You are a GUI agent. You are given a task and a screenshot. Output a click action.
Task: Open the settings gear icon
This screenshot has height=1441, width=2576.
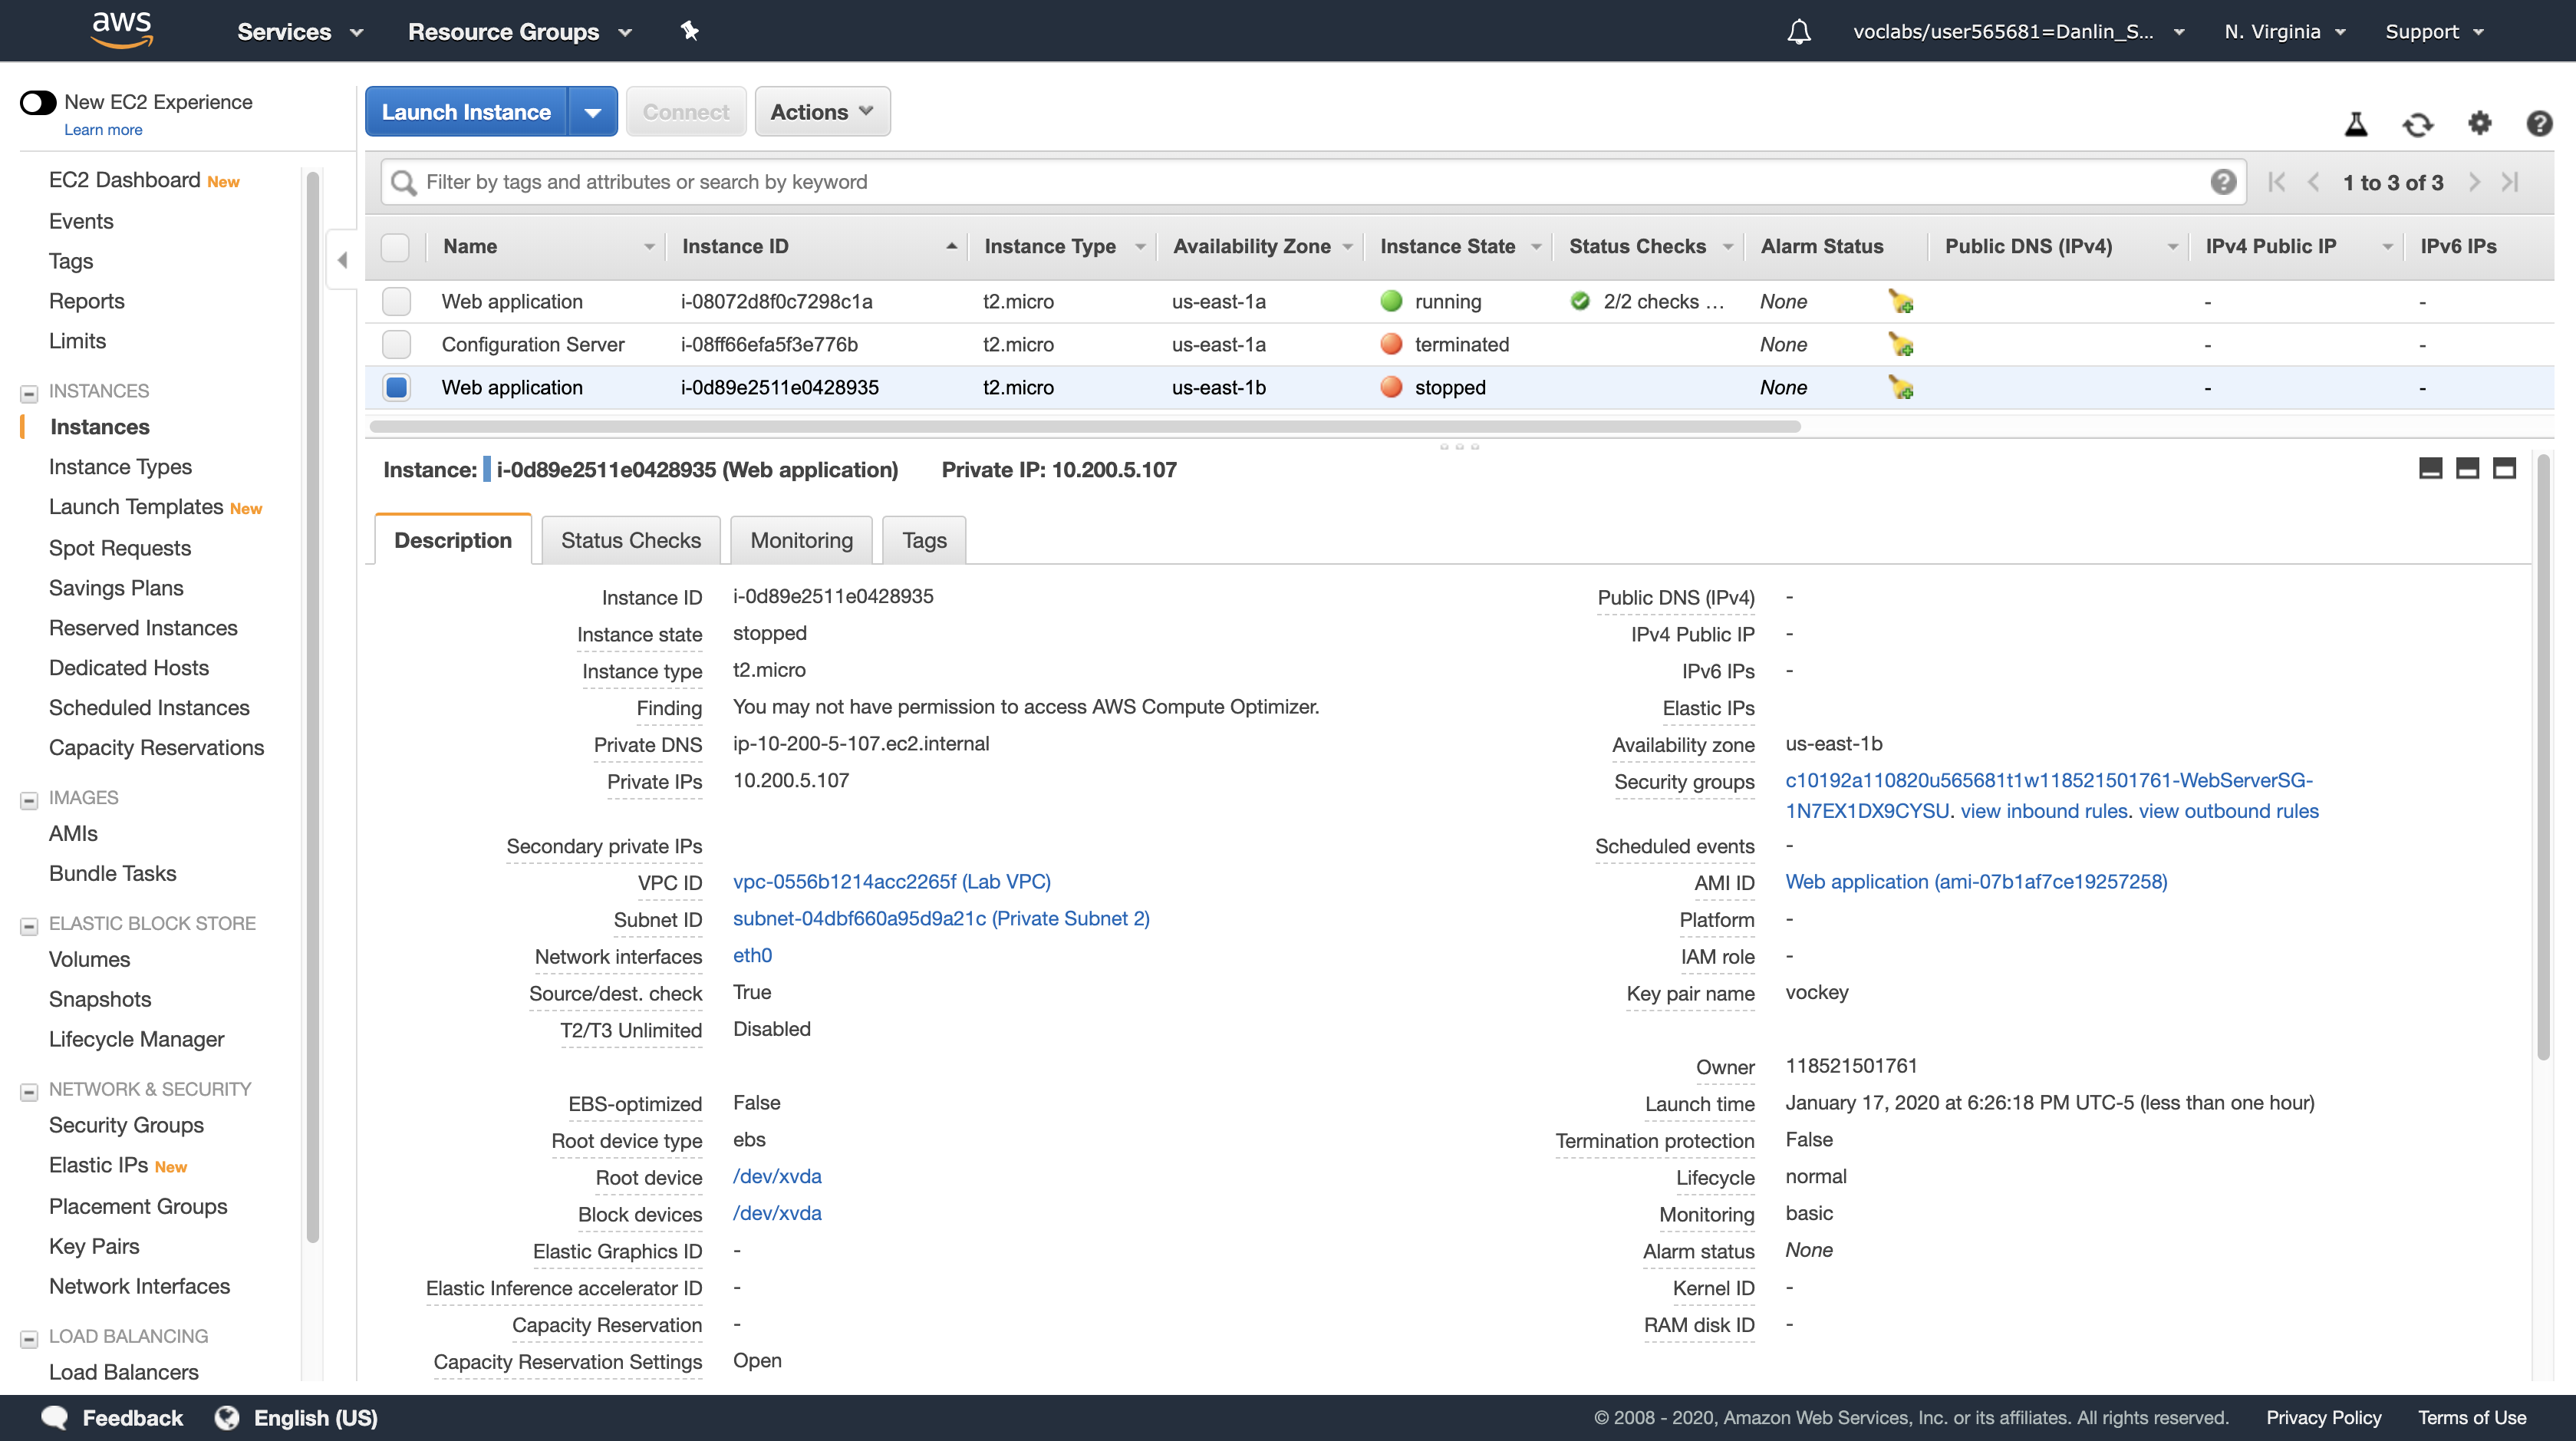[2479, 123]
